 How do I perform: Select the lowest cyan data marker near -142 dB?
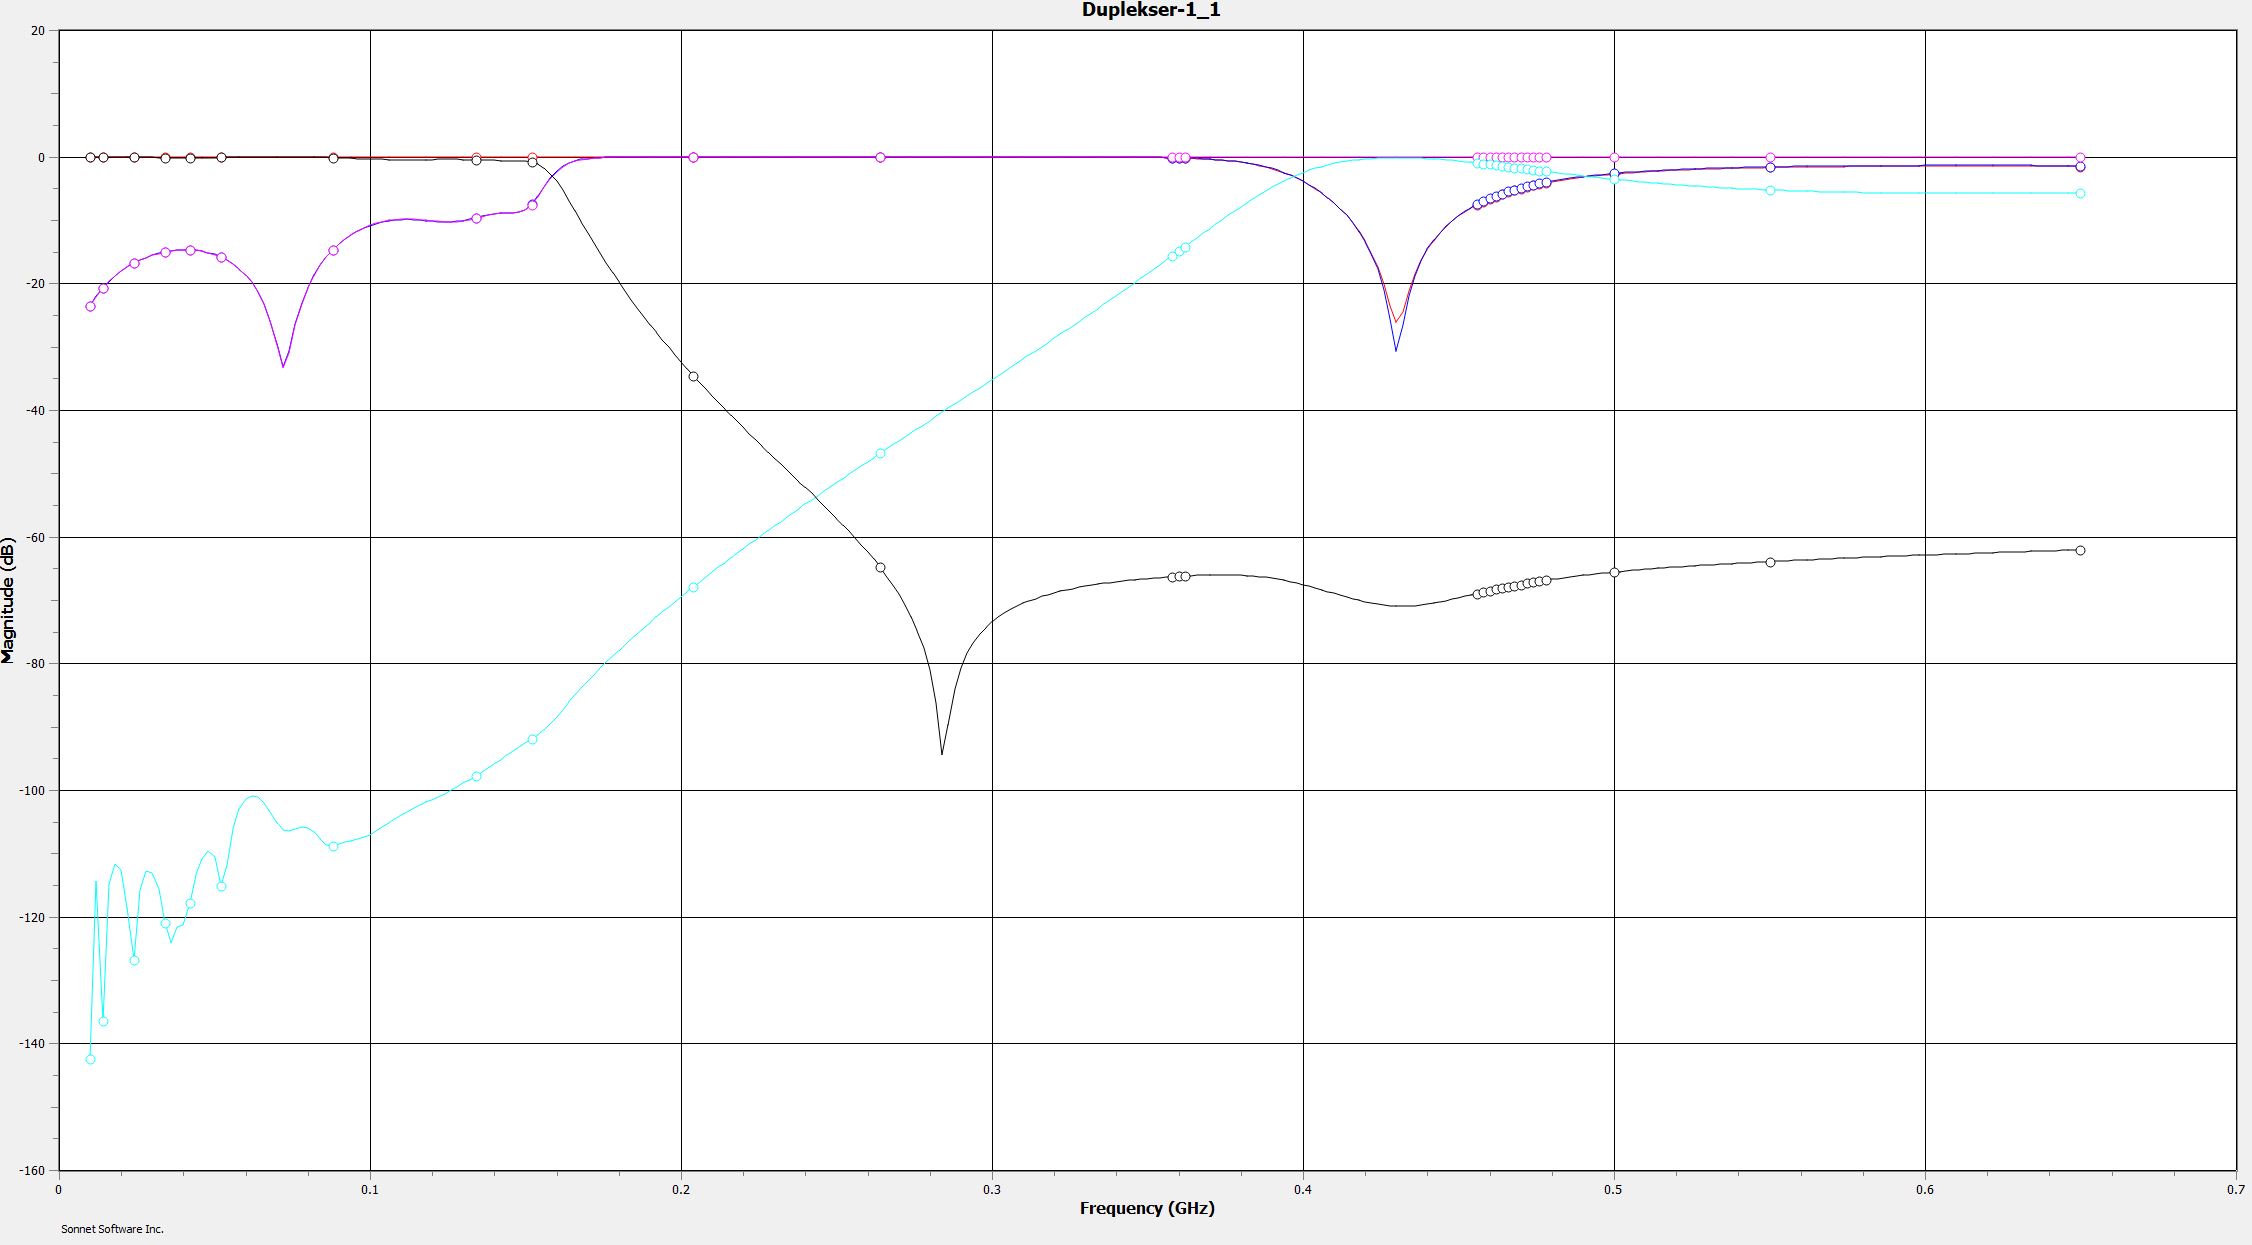click(x=90, y=1059)
